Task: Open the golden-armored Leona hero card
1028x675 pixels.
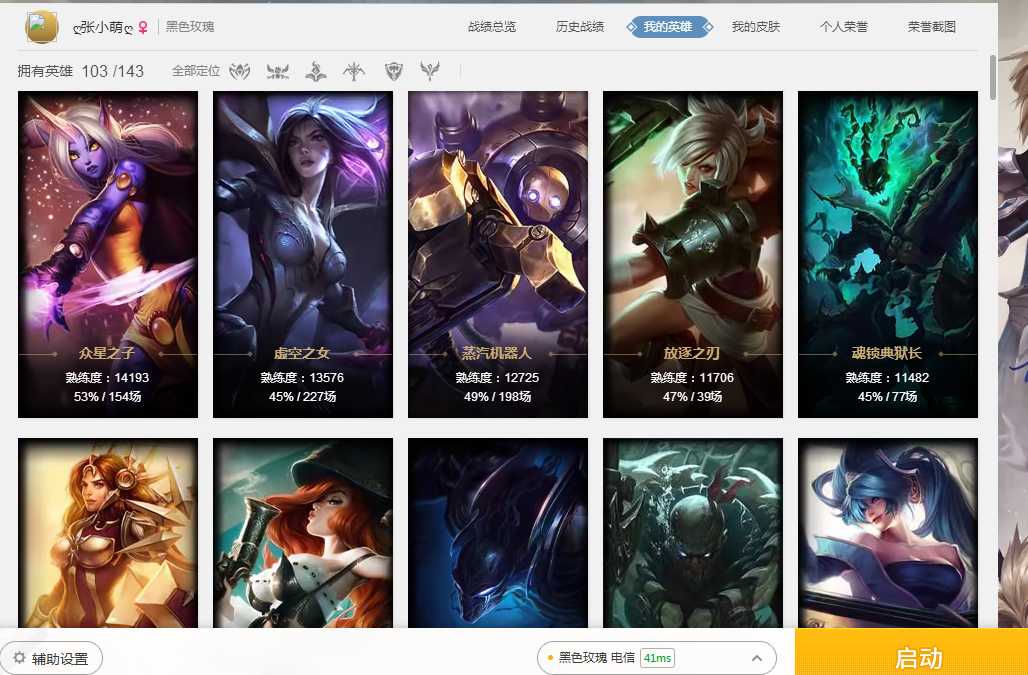Action: pos(108,533)
